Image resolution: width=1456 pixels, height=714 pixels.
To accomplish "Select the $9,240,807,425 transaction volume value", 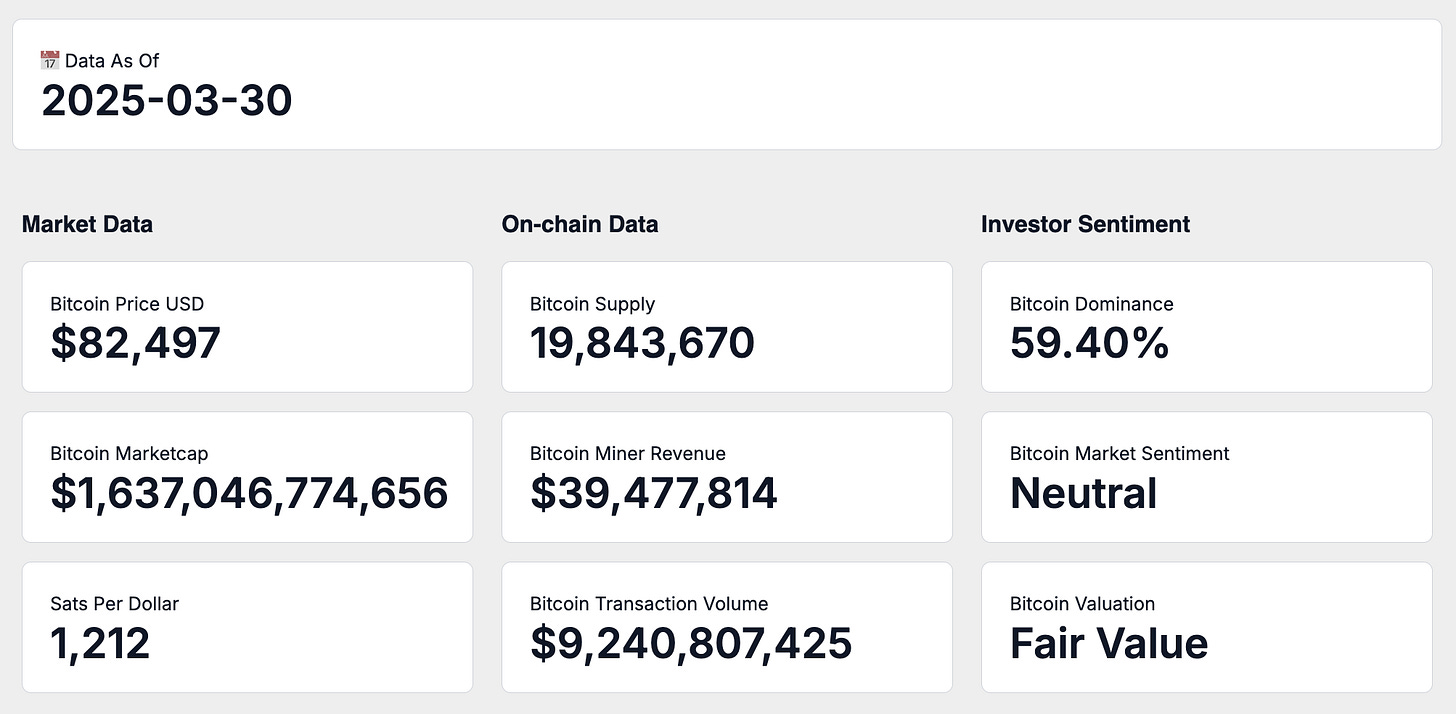I will pos(691,643).
